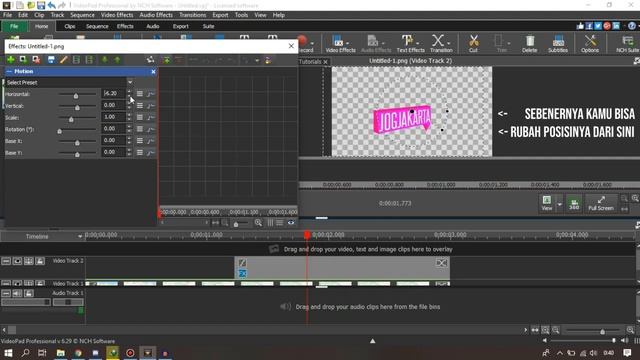The height and width of the screenshot is (360, 640).
Task: Toggle the eye visibility icon in keyframe editor
Action: coord(291,222)
